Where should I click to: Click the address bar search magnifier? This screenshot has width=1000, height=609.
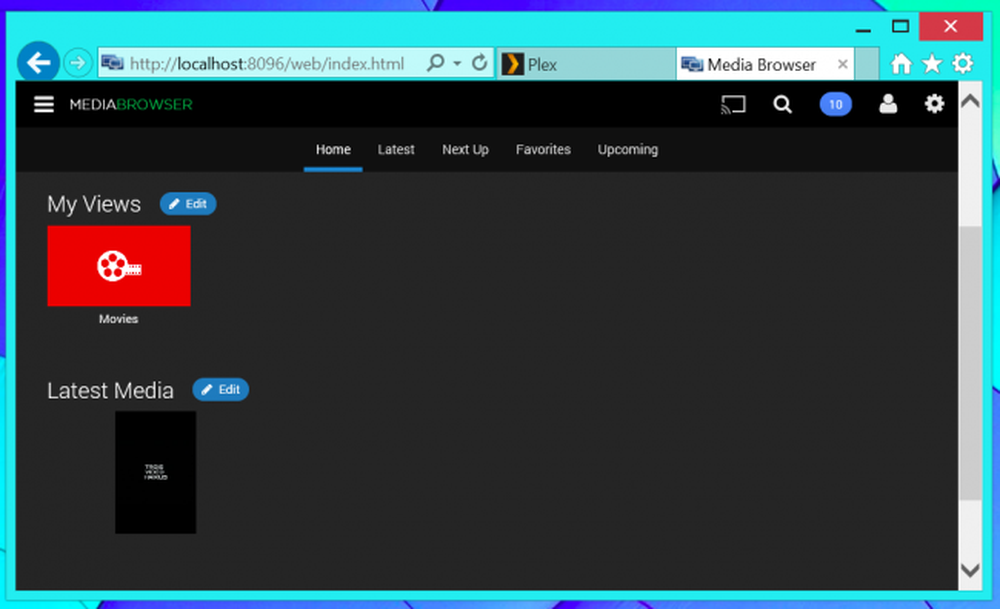pos(436,62)
